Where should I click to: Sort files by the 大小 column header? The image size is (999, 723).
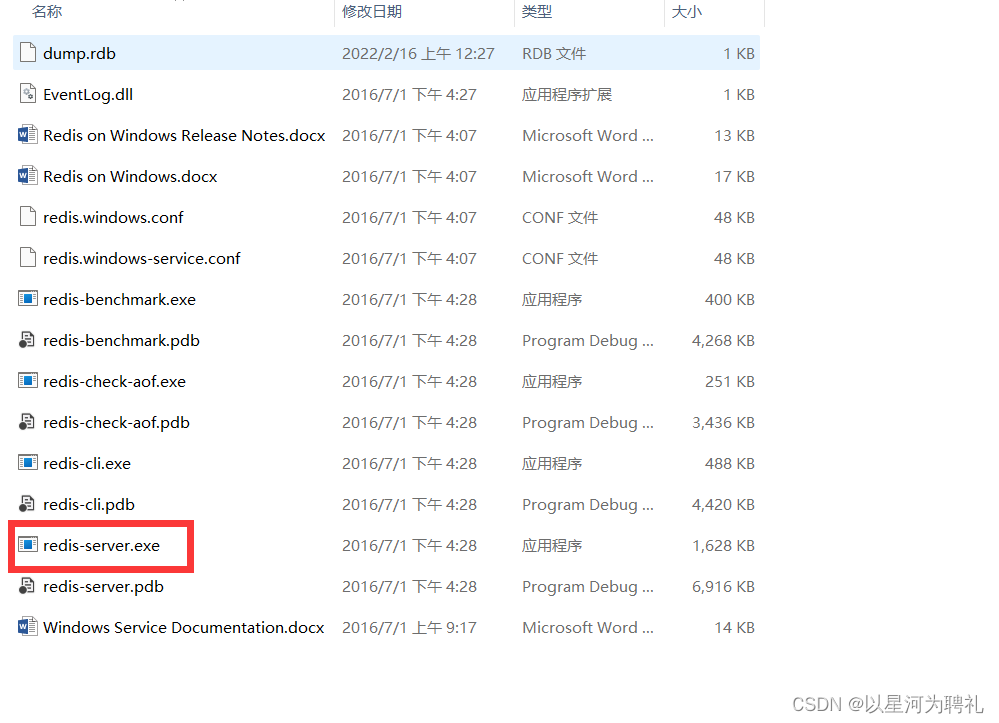point(688,10)
